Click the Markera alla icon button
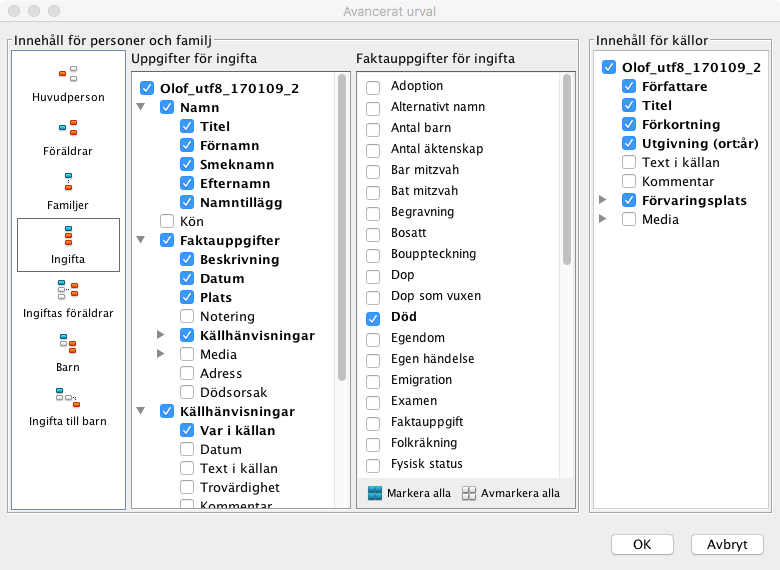Screen dimensions: 780x570 point(375,493)
